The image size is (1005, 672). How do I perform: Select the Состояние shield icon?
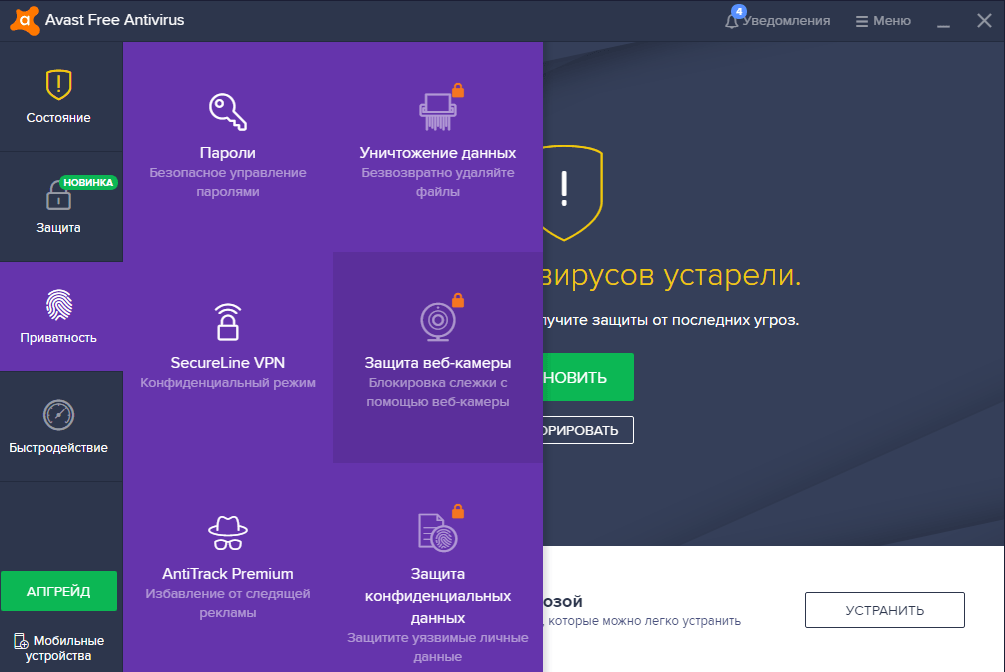click(x=58, y=85)
